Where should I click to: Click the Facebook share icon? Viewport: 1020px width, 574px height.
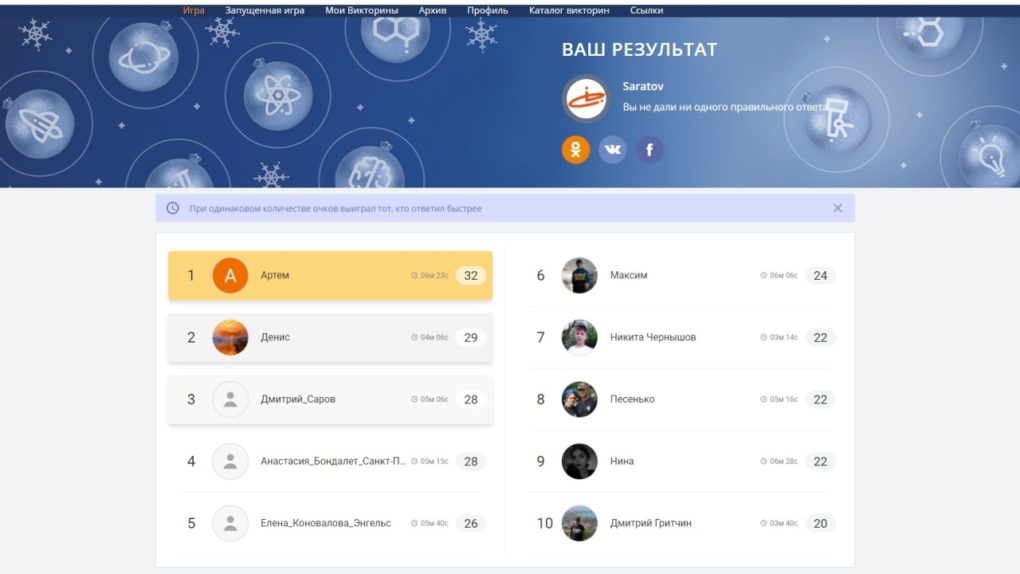pyautogui.click(x=649, y=150)
